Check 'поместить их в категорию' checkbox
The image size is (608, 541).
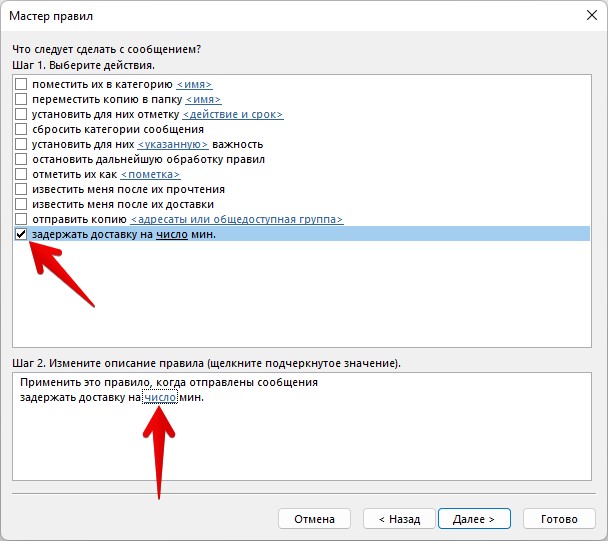tap(21, 84)
